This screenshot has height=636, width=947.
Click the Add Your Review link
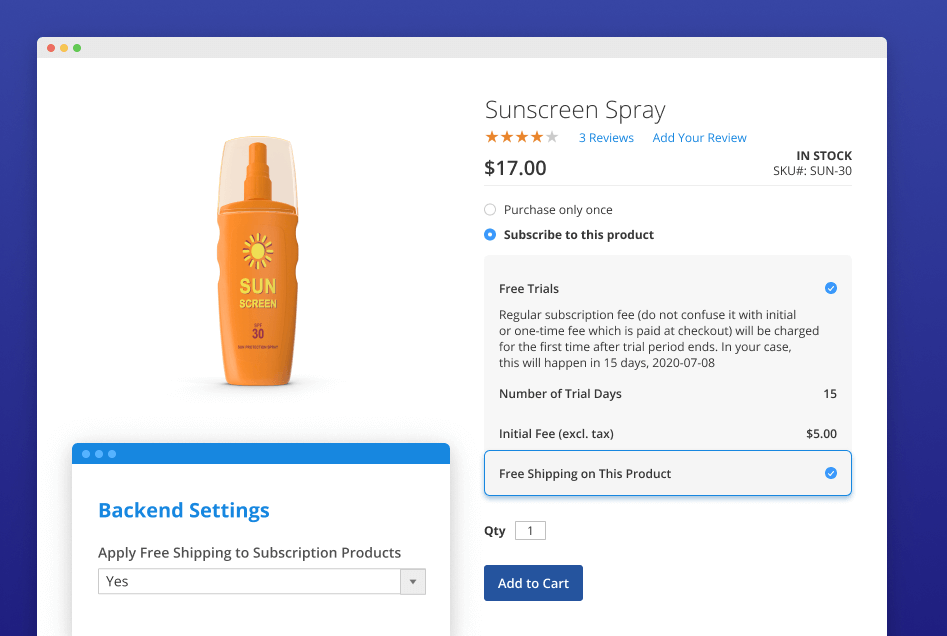point(699,138)
